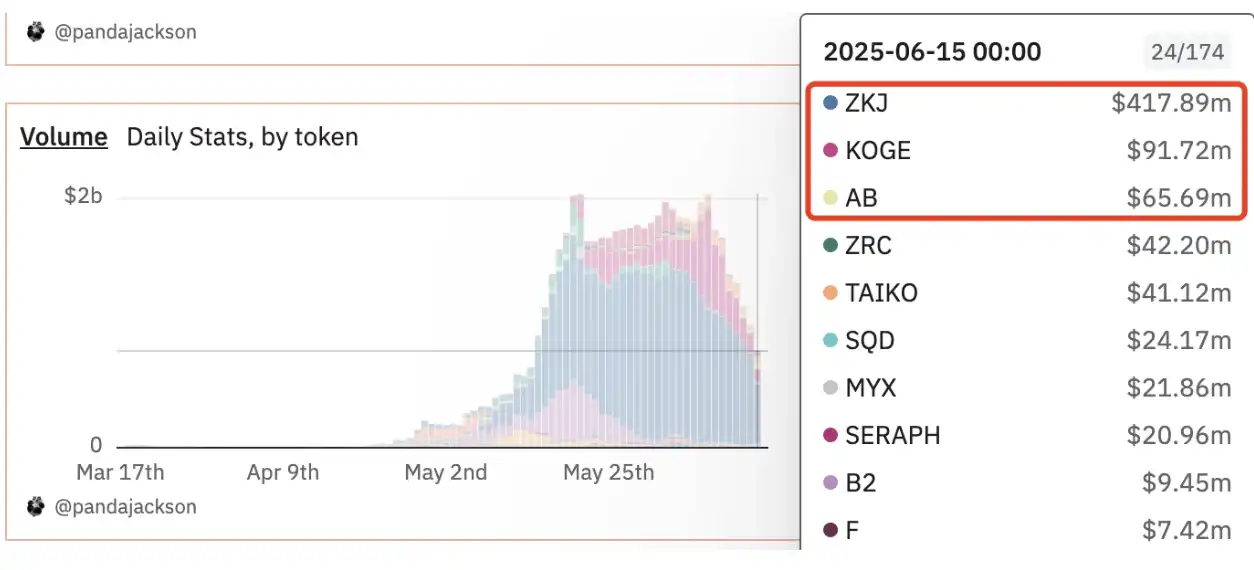Image resolution: width=1254 pixels, height=570 pixels.
Task: Click the AB yellow legend dot
Action: 830,198
